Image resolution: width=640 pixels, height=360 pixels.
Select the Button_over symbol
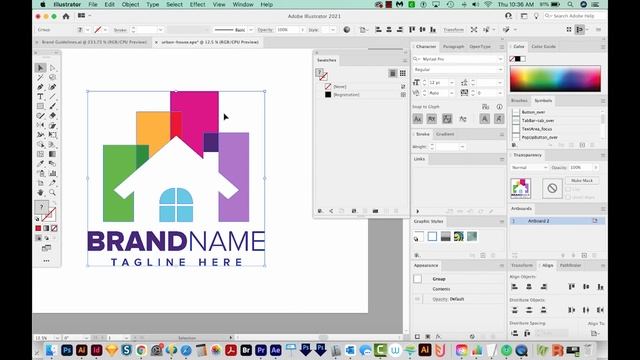tap(533, 112)
